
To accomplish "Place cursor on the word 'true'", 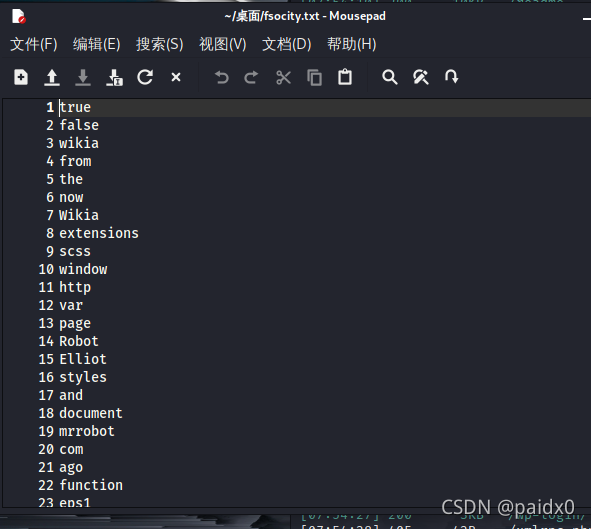I will (75, 107).
